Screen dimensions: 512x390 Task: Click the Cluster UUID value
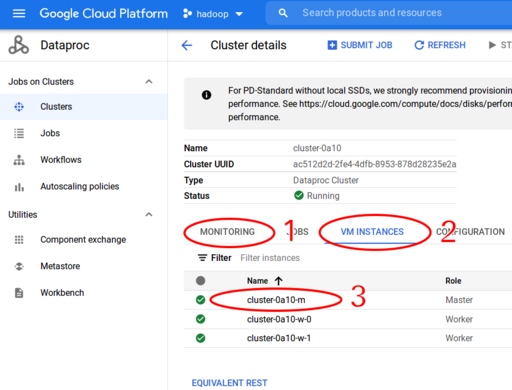click(374, 164)
